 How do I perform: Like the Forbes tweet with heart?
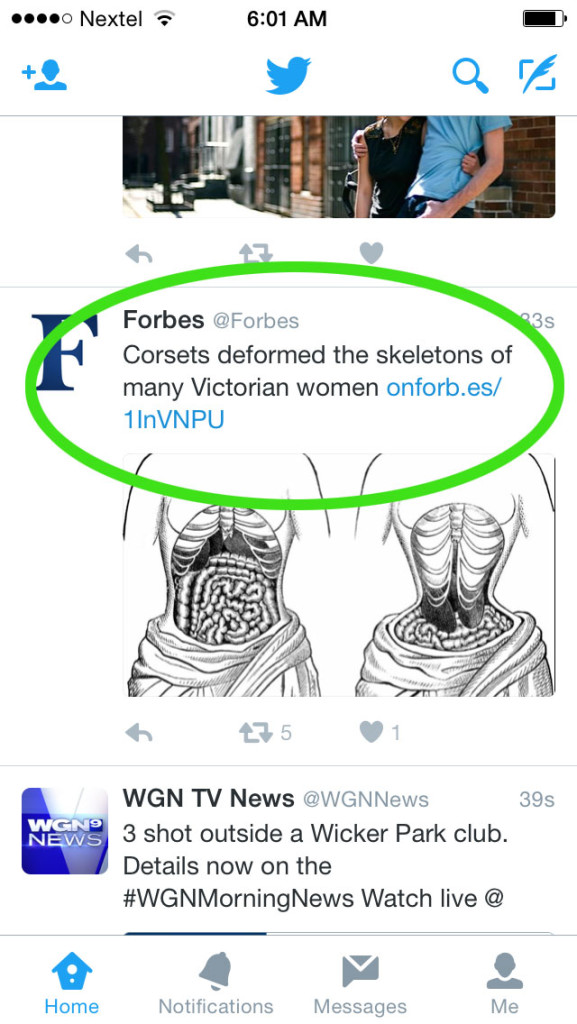(x=371, y=732)
